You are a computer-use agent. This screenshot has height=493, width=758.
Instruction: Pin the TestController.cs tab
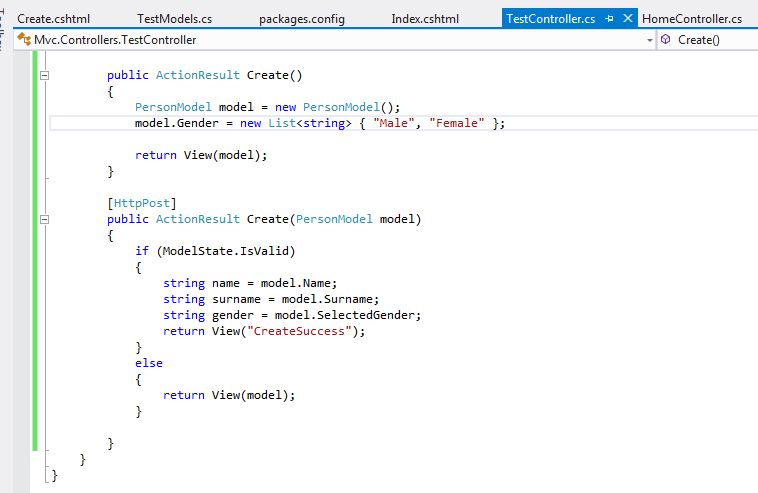pyautogui.click(x=610, y=19)
